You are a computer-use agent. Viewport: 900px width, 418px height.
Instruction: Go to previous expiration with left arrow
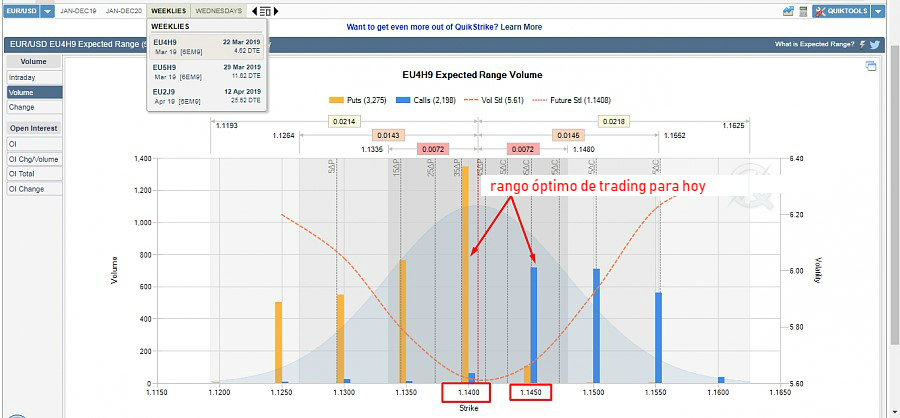[253, 11]
